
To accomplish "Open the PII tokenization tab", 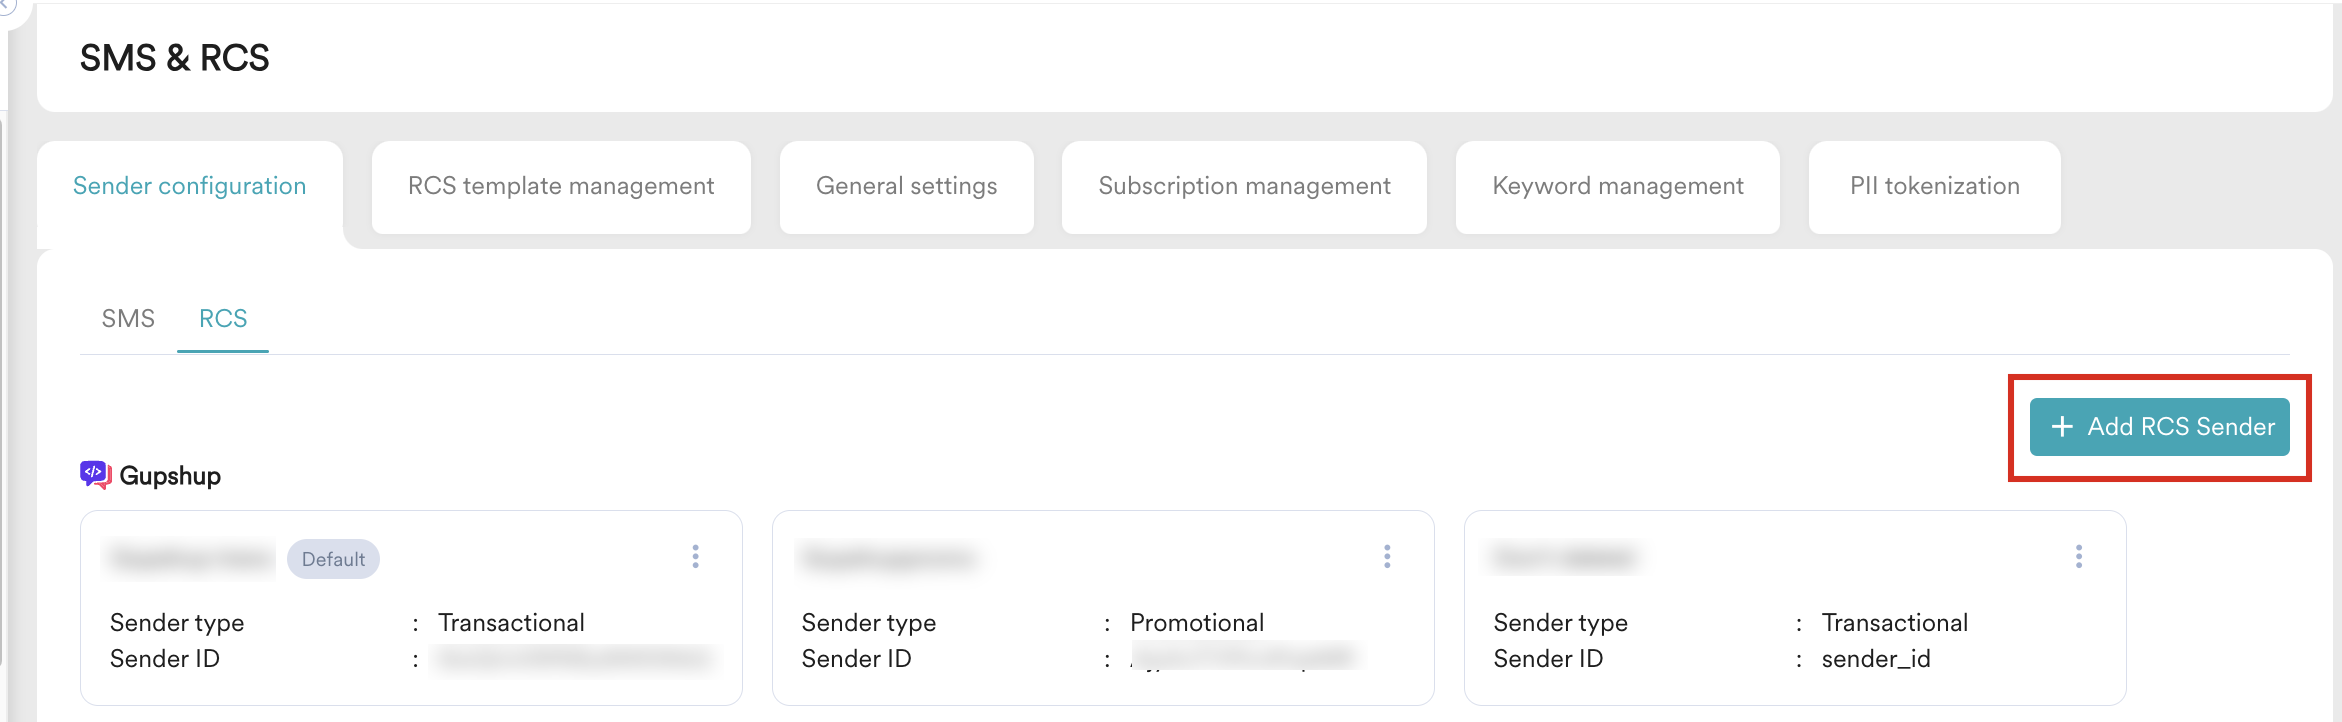I will [x=1934, y=187].
